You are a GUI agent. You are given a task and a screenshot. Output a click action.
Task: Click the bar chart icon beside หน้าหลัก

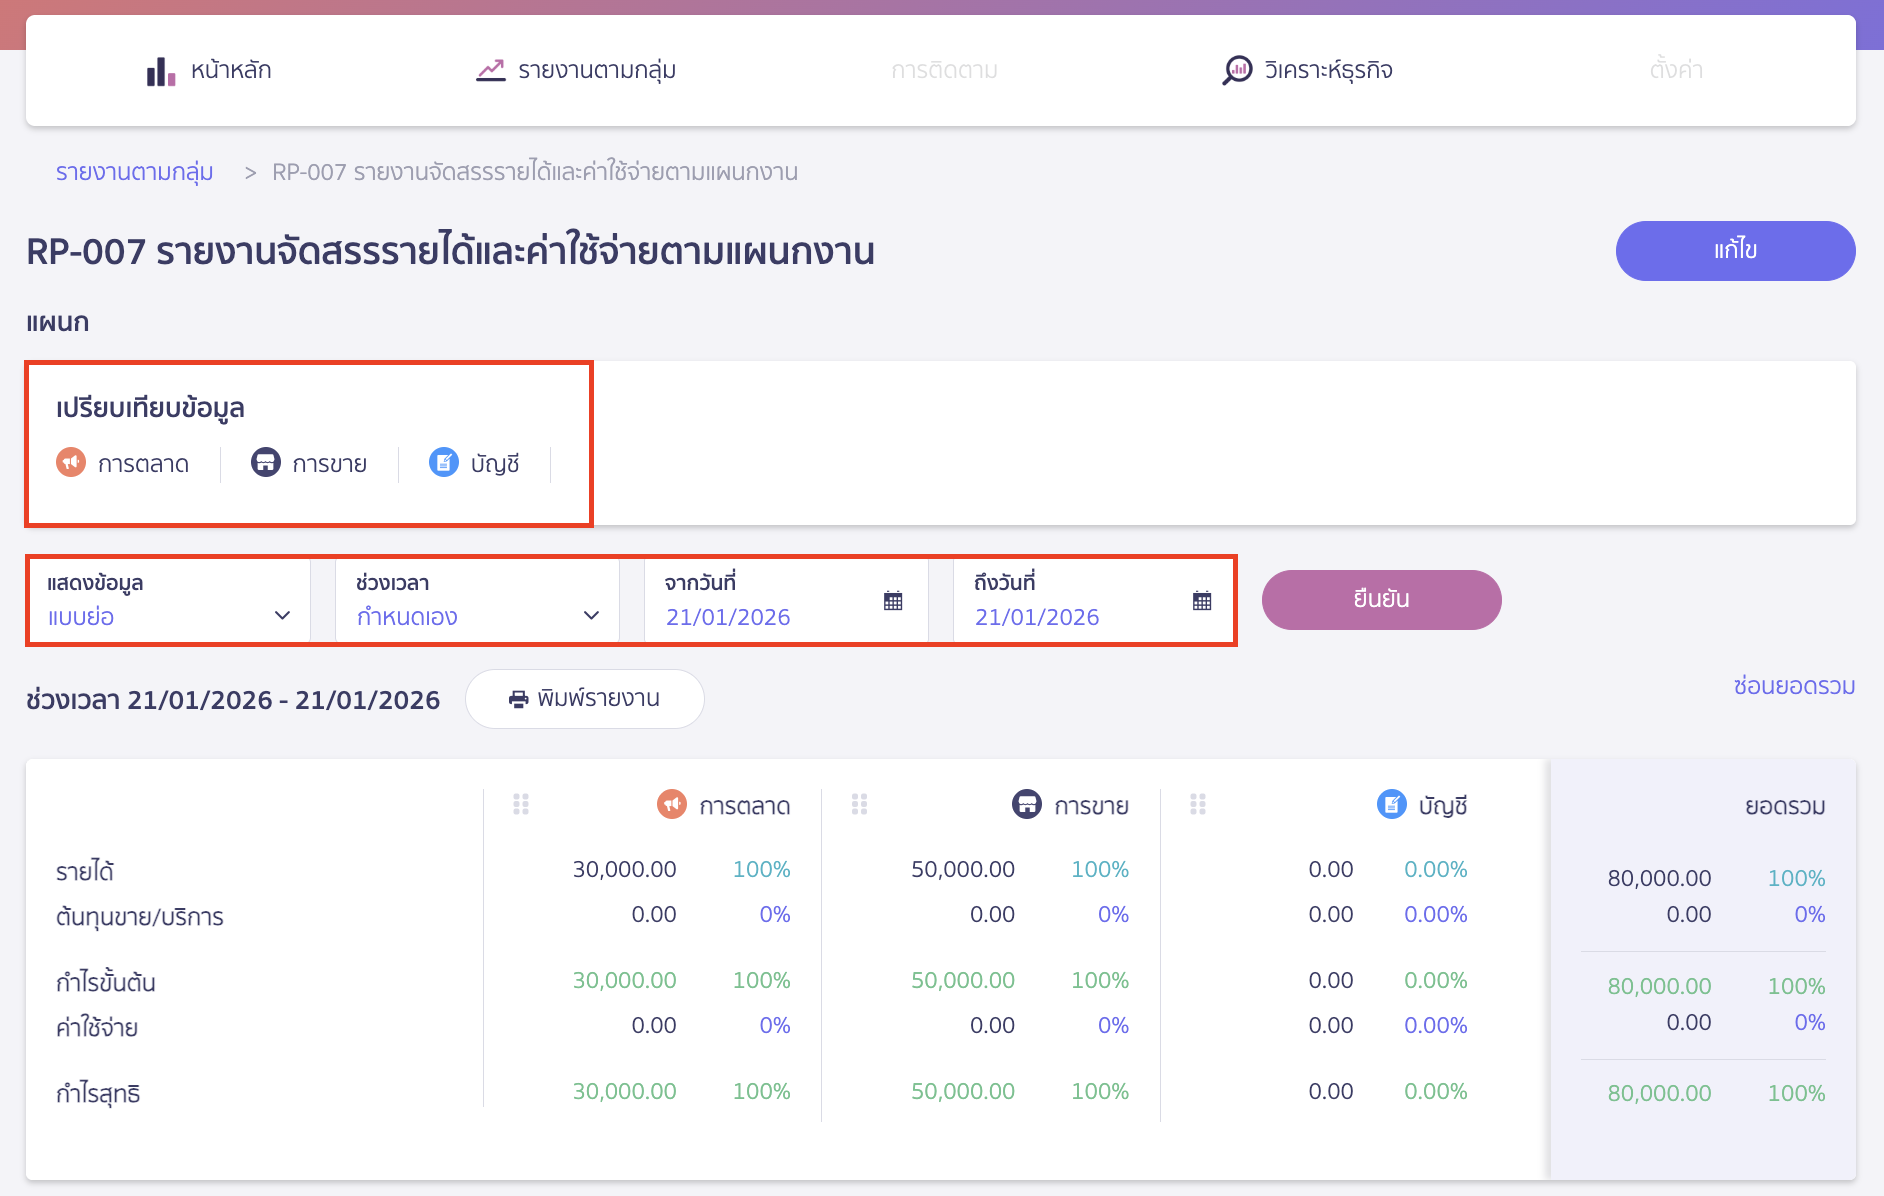point(159,69)
